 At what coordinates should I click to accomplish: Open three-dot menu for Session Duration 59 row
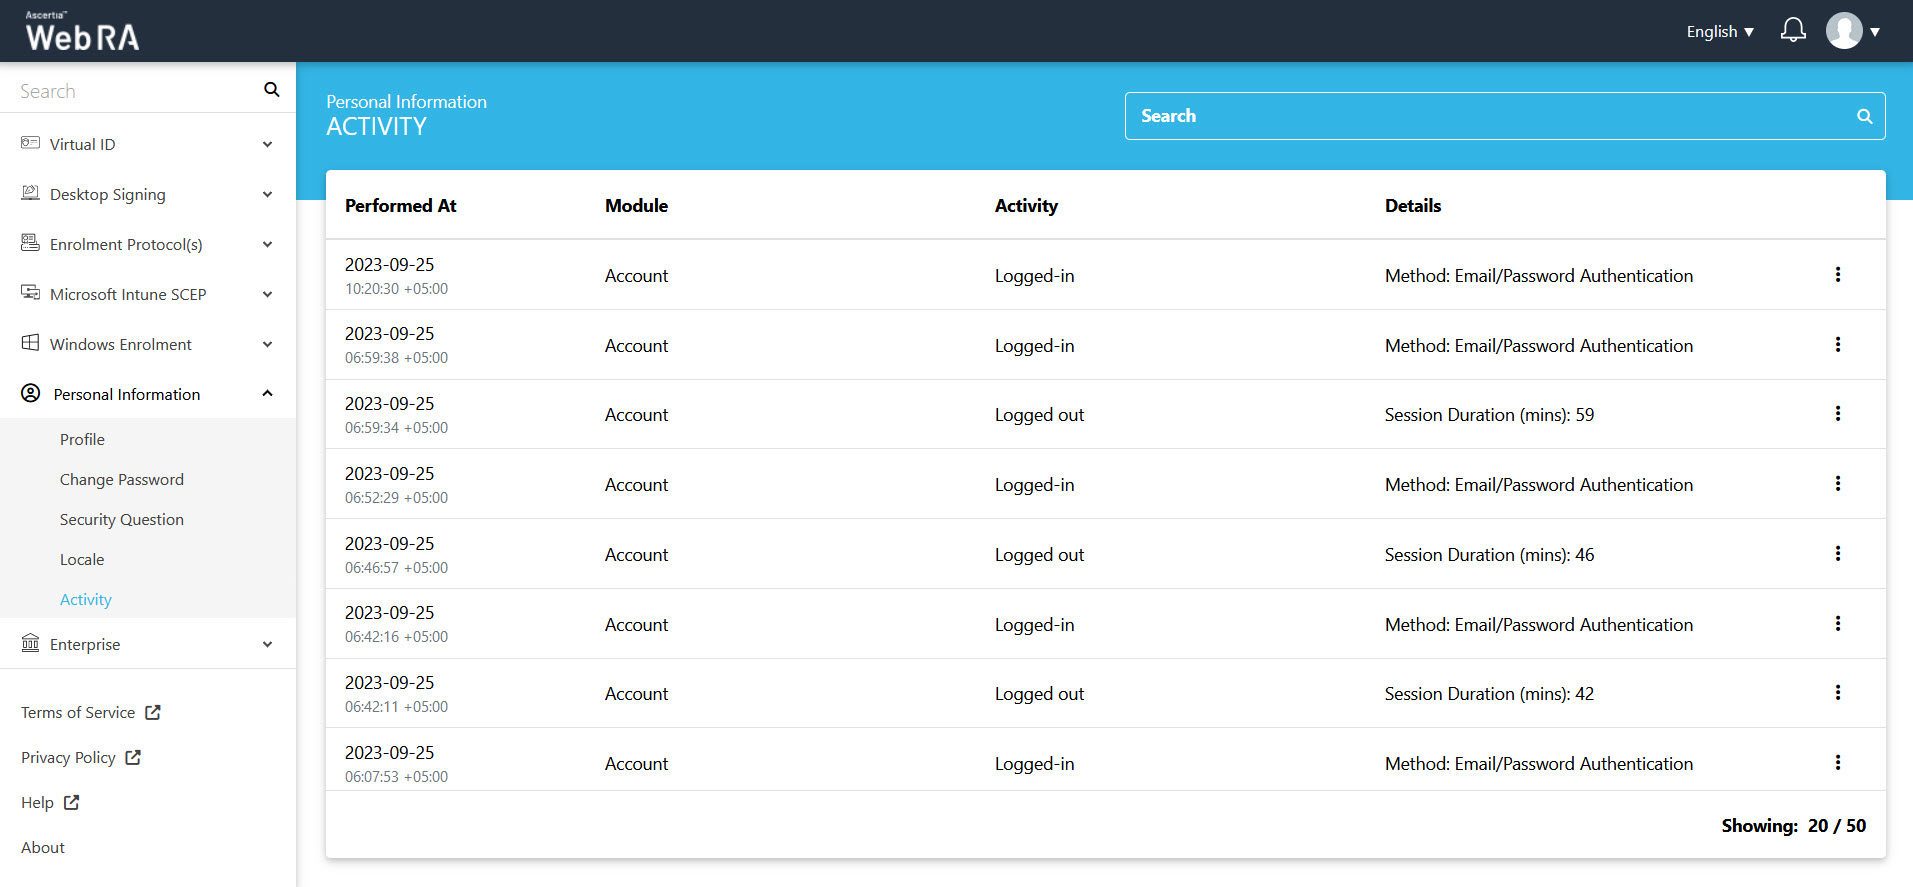coord(1837,414)
